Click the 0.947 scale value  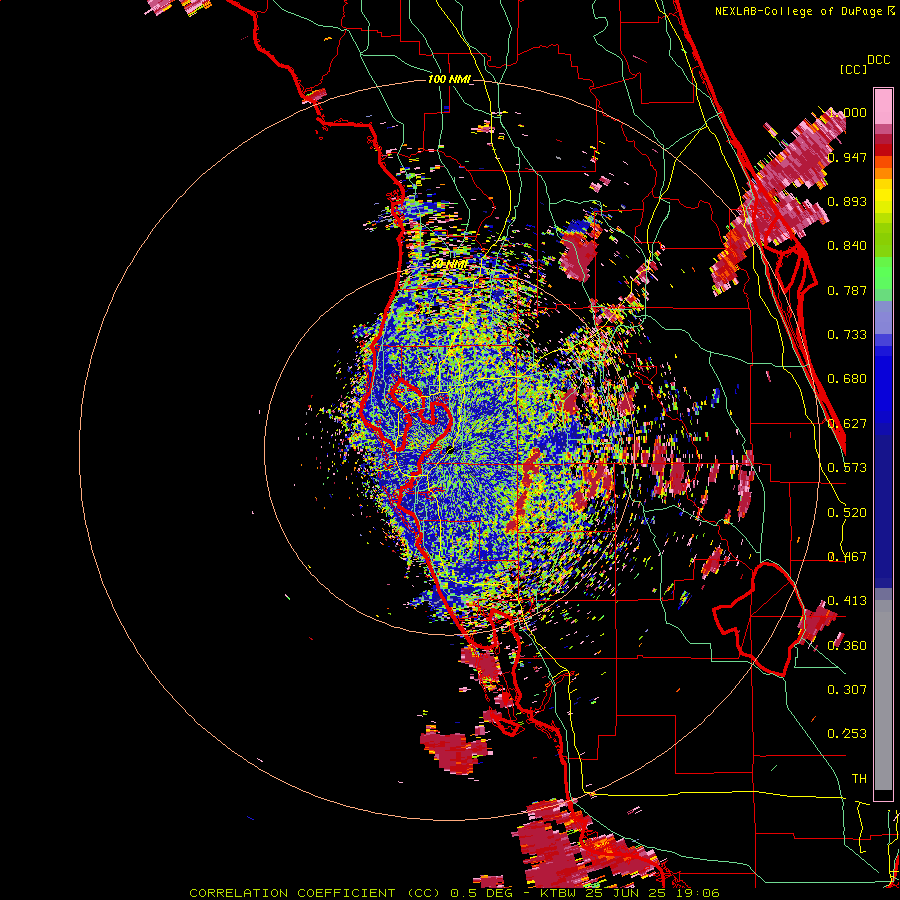[x=847, y=157]
